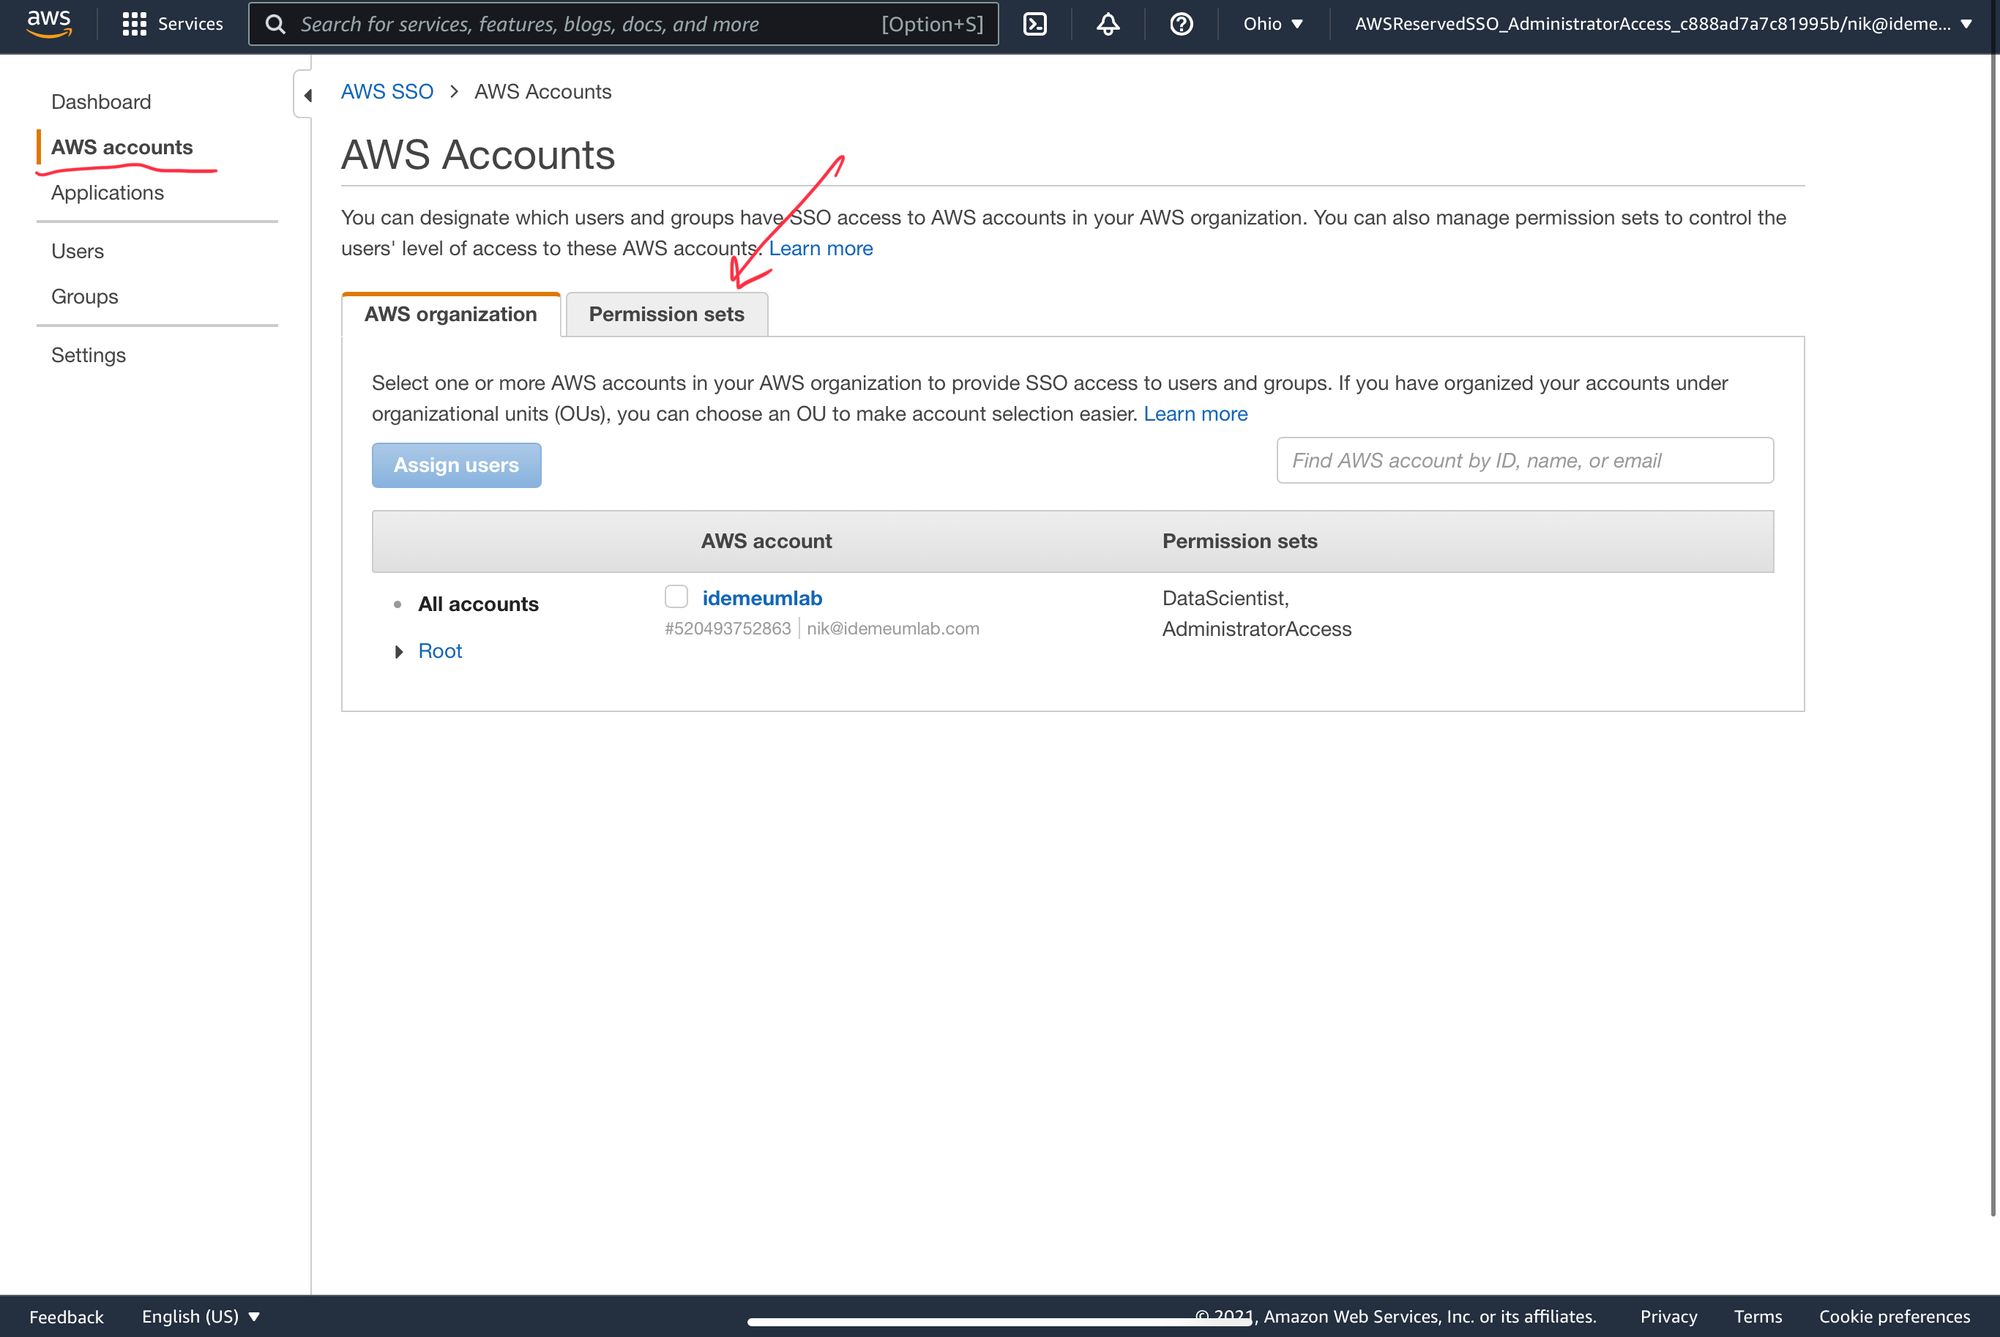Screen dimensions: 2000x1337
Task: Go to the AWS console home logo
Action: click(x=49, y=23)
